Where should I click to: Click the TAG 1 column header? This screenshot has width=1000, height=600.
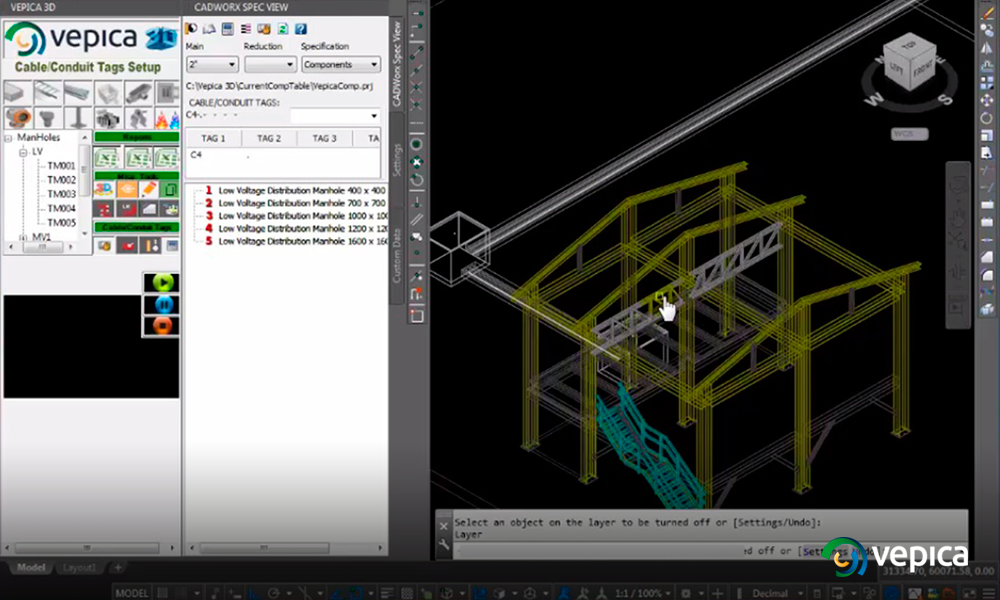tap(213, 138)
